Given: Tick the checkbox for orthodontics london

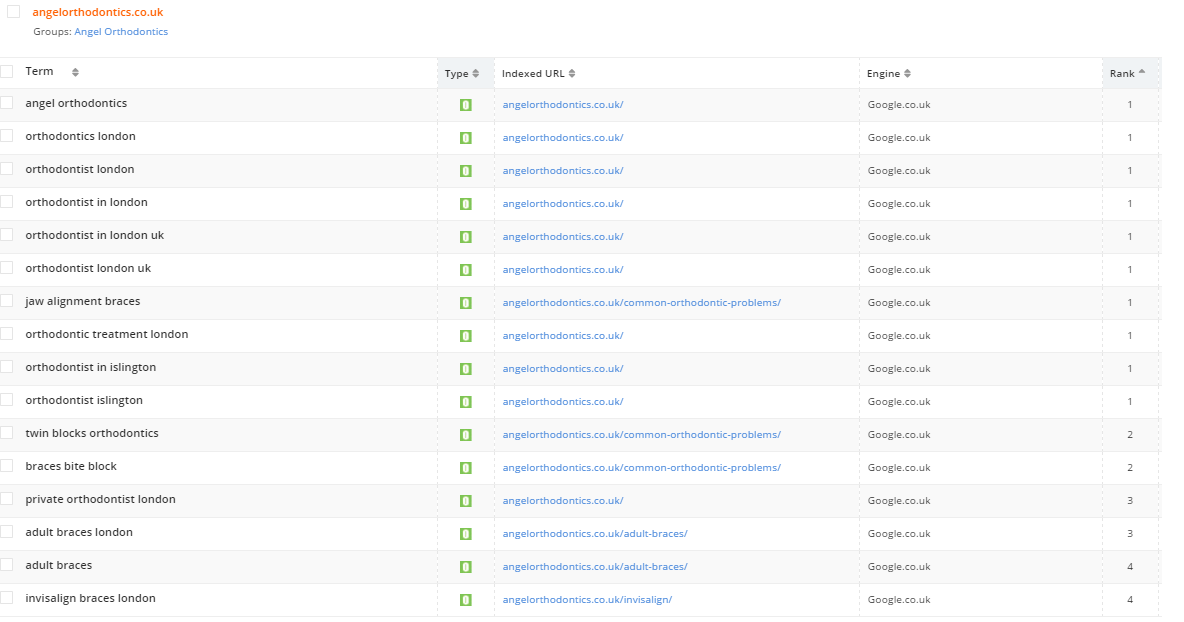Looking at the screenshot, I should pyautogui.click(x=7, y=136).
